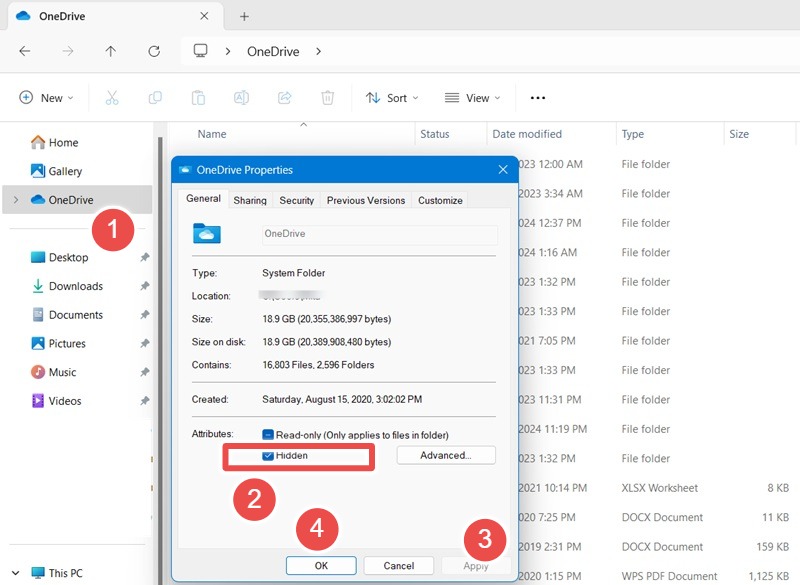800x585 pixels.
Task: Switch to the Security tab in Properties
Action: 296,200
